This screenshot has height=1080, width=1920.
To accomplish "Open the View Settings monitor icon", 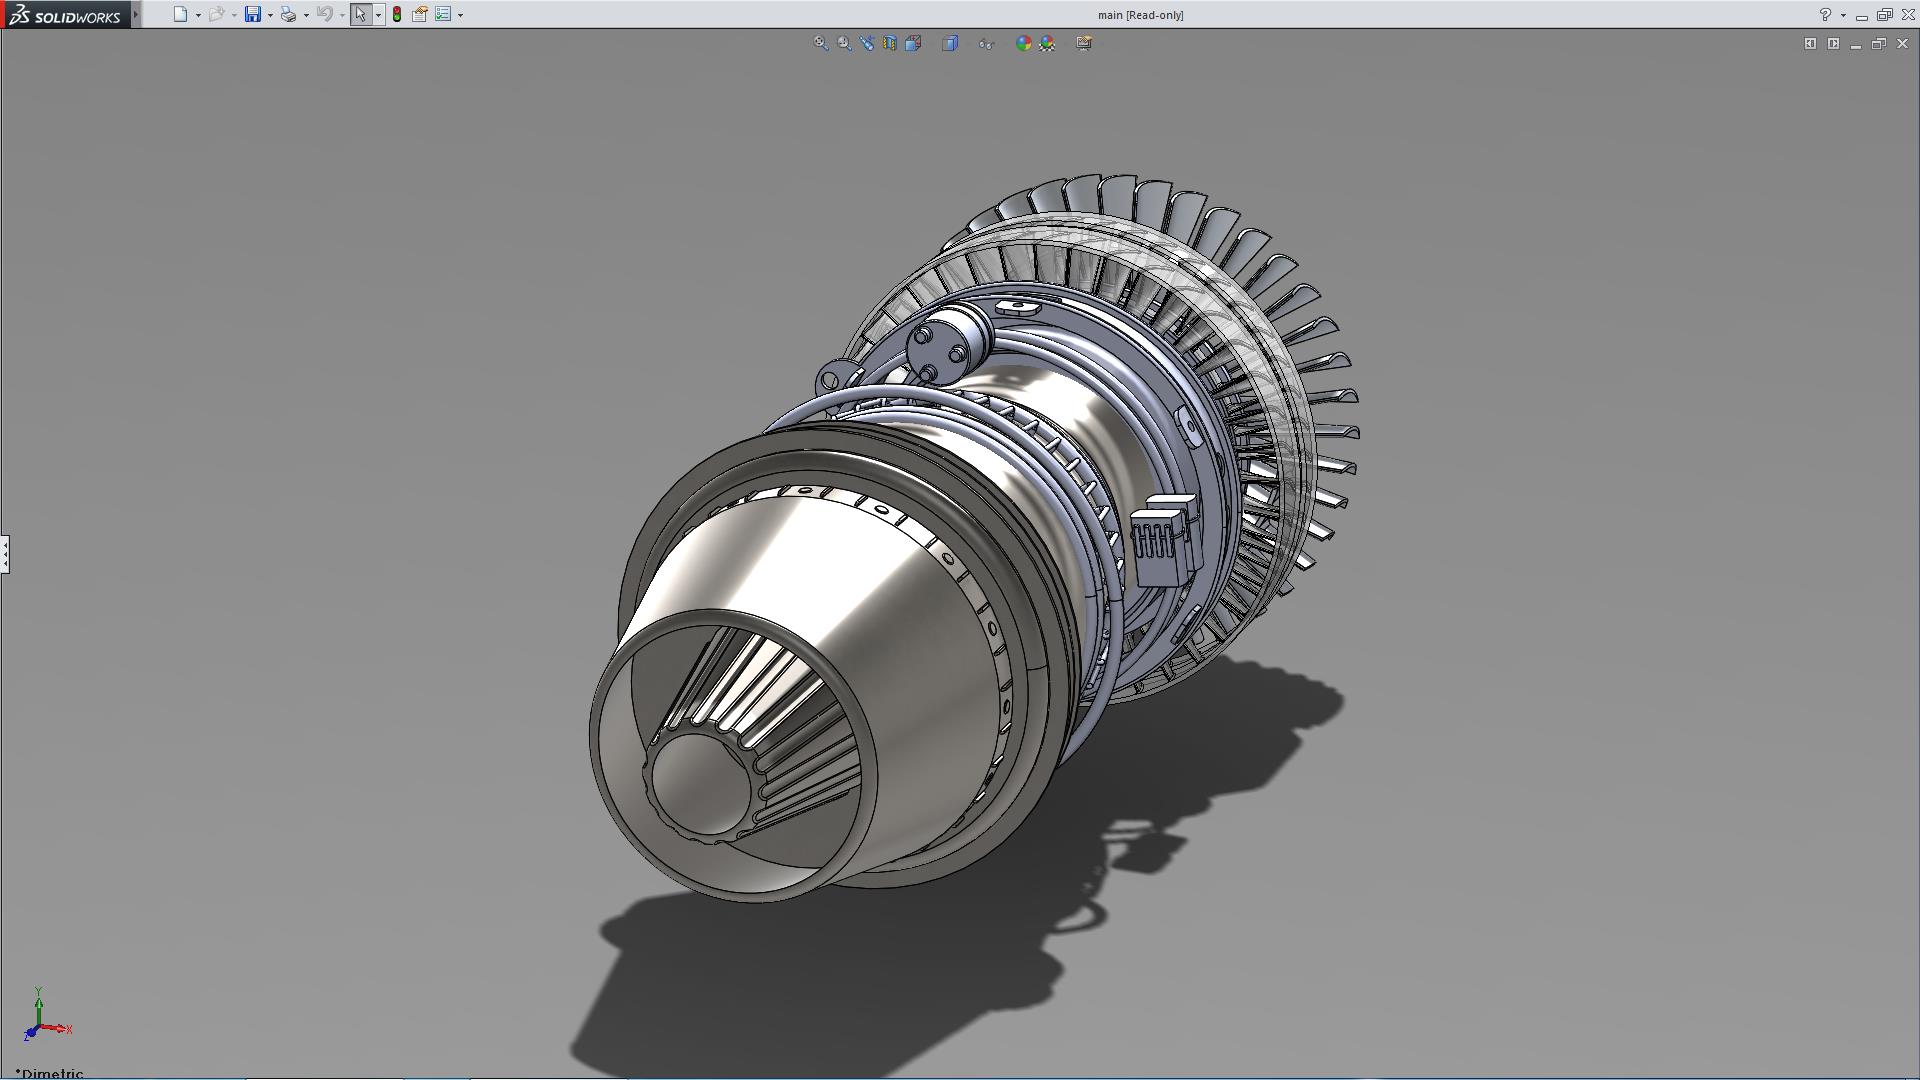I will [1084, 43].
